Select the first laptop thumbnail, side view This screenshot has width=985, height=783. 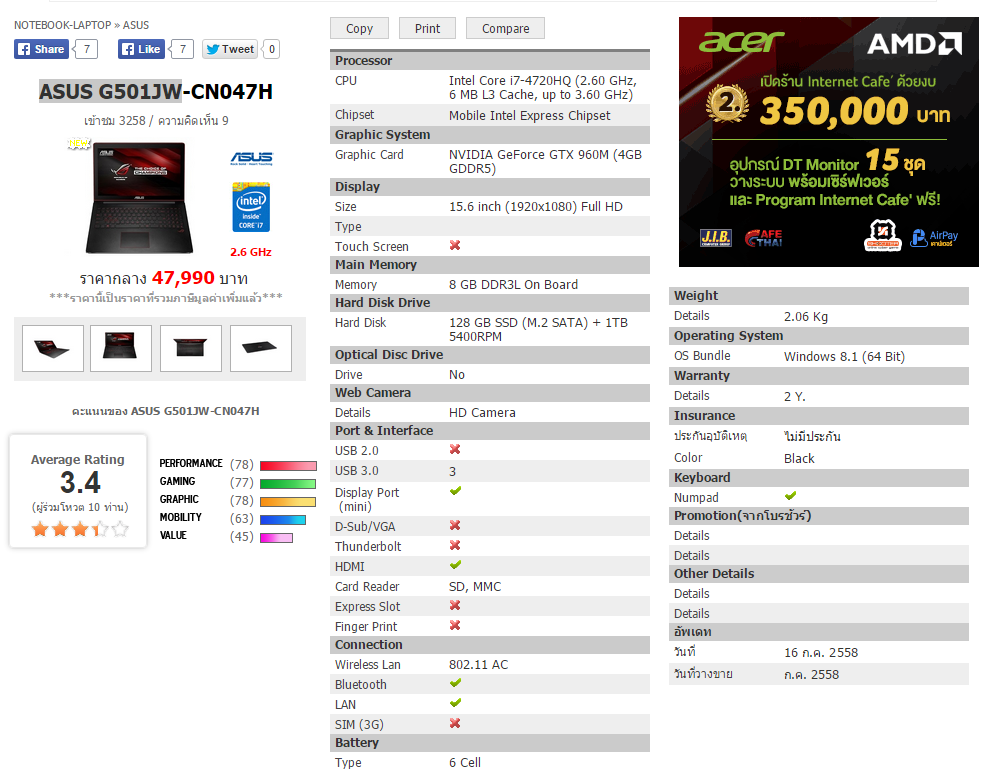point(53,349)
